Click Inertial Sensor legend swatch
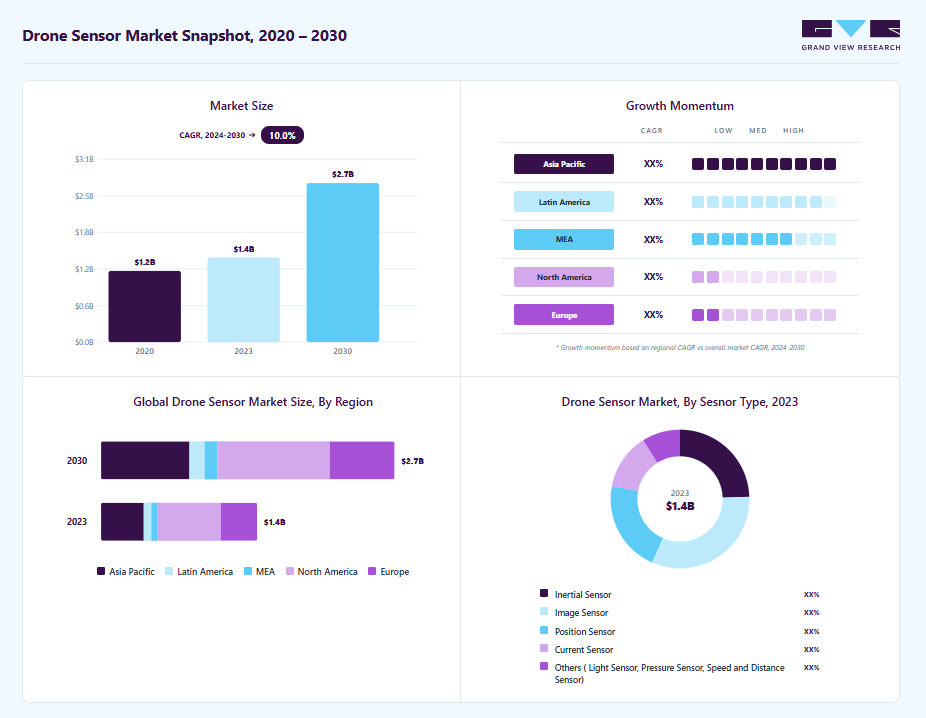The width and height of the screenshot is (926, 718). pyautogui.click(x=544, y=593)
